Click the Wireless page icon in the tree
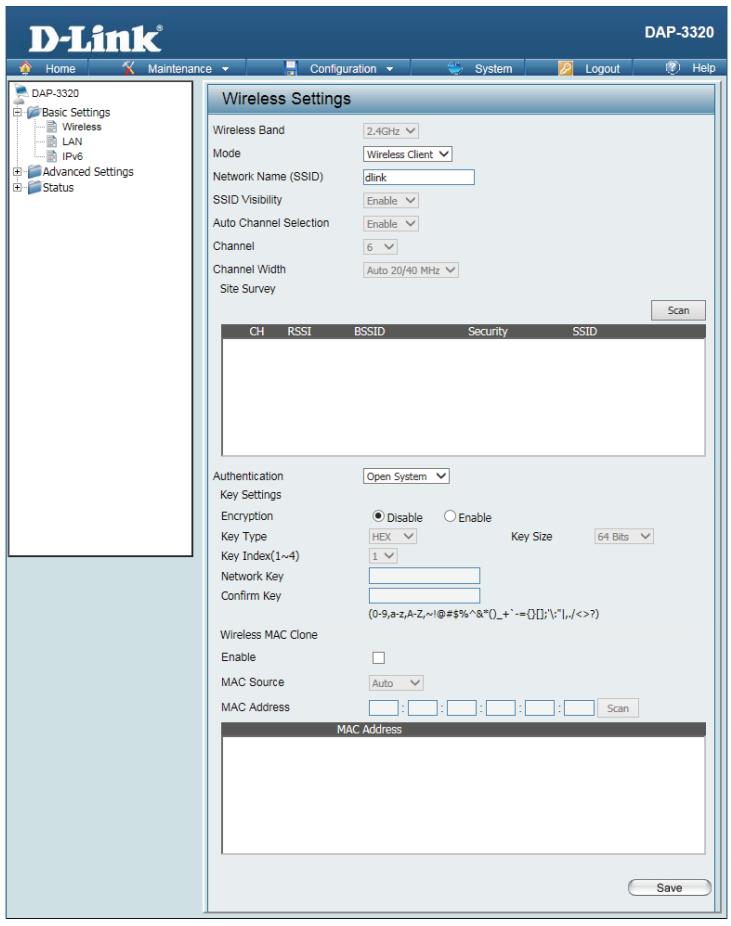The image size is (731, 926). click(52, 126)
